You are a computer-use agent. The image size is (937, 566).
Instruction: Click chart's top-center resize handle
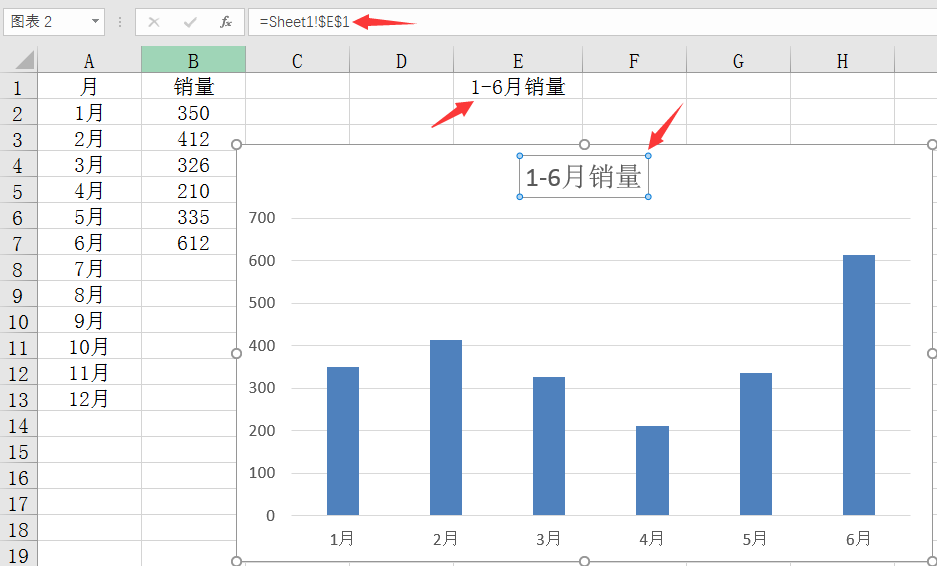click(584, 145)
